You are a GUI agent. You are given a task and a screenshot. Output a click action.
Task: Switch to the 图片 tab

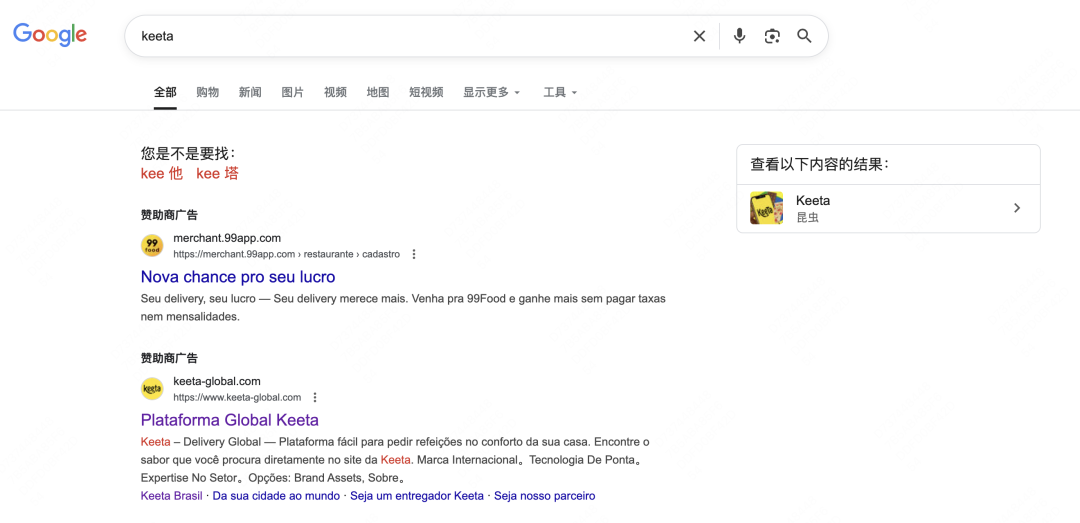click(293, 92)
